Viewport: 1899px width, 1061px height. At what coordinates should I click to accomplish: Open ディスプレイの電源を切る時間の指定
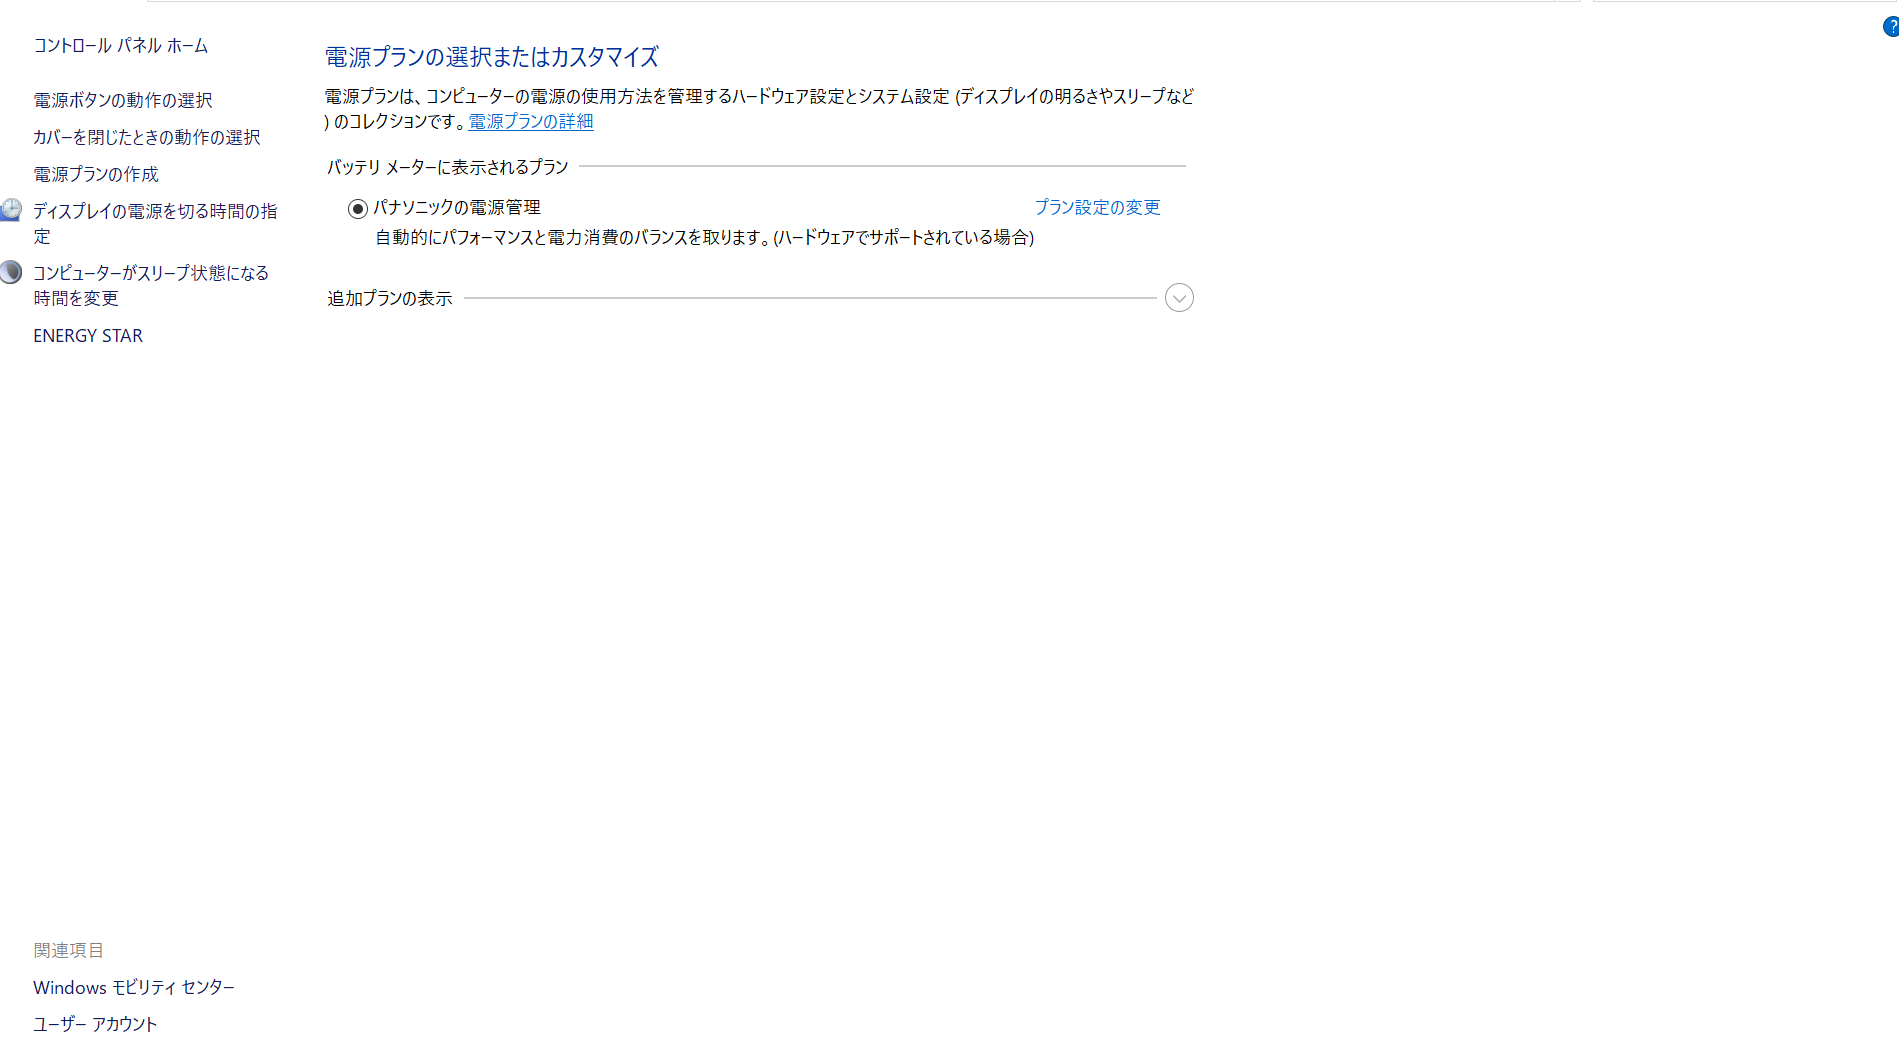point(155,223)
